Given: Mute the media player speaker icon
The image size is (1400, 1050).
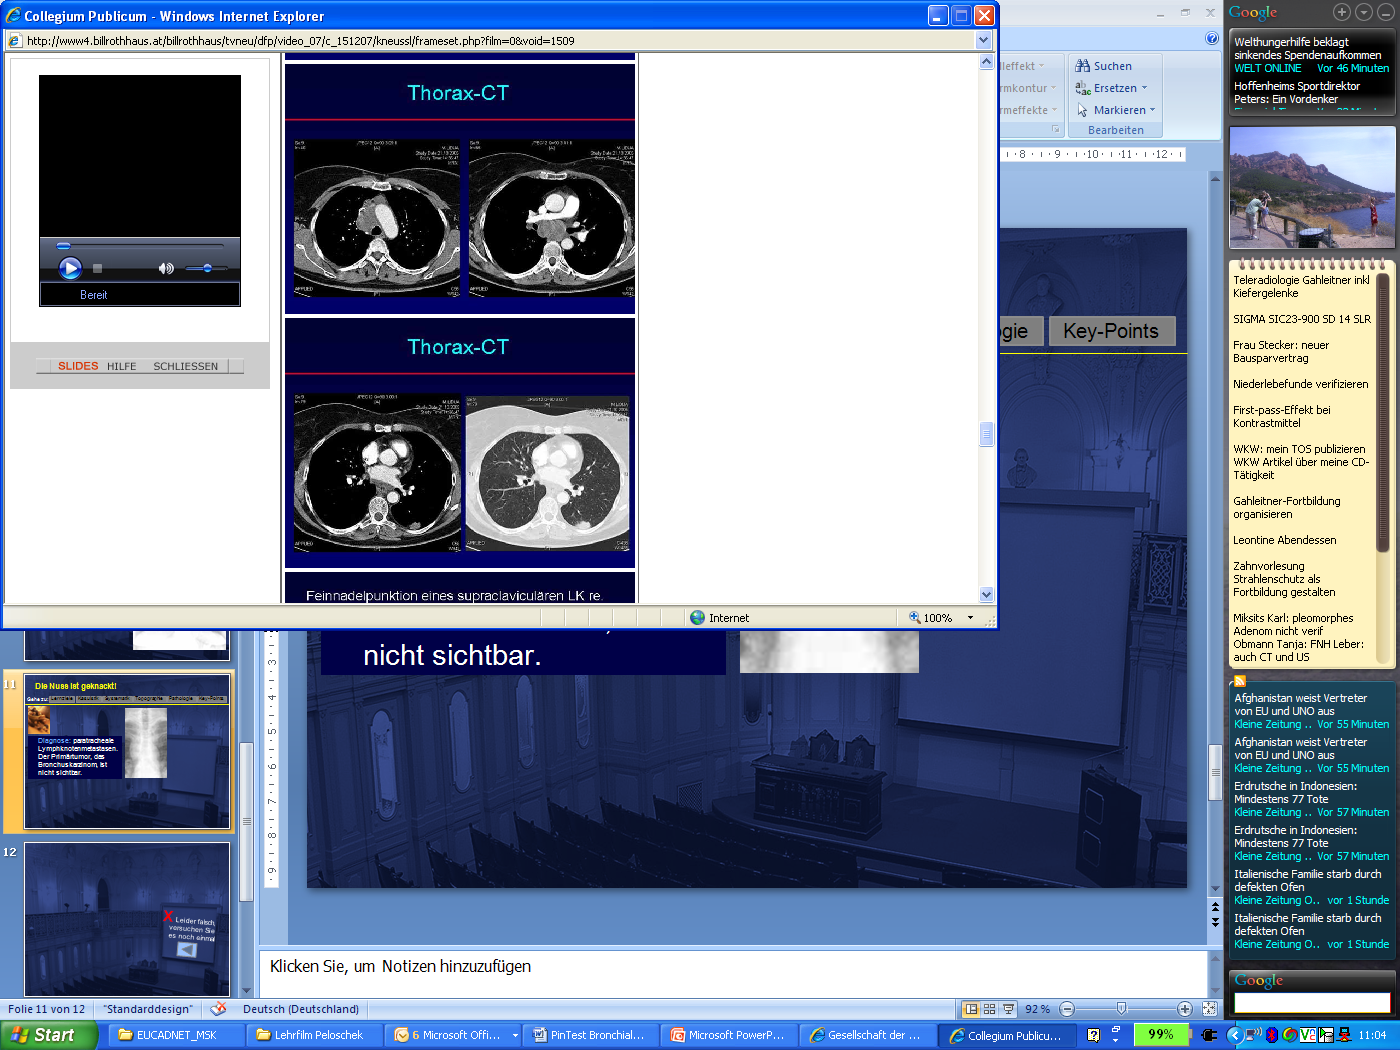Looking at the screenshot, I should pyautogui.click(x=166, y=268).
